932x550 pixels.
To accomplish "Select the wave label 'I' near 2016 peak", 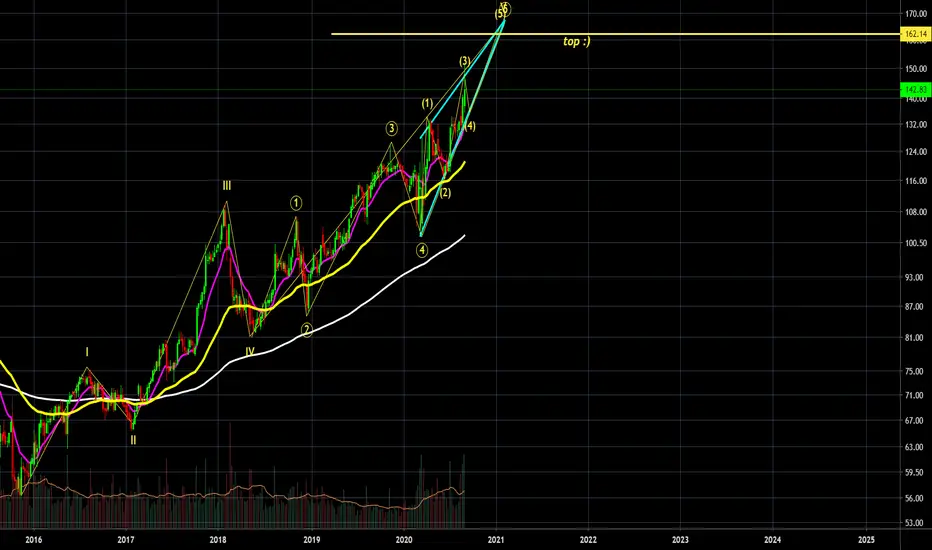I will coord(87,353).
